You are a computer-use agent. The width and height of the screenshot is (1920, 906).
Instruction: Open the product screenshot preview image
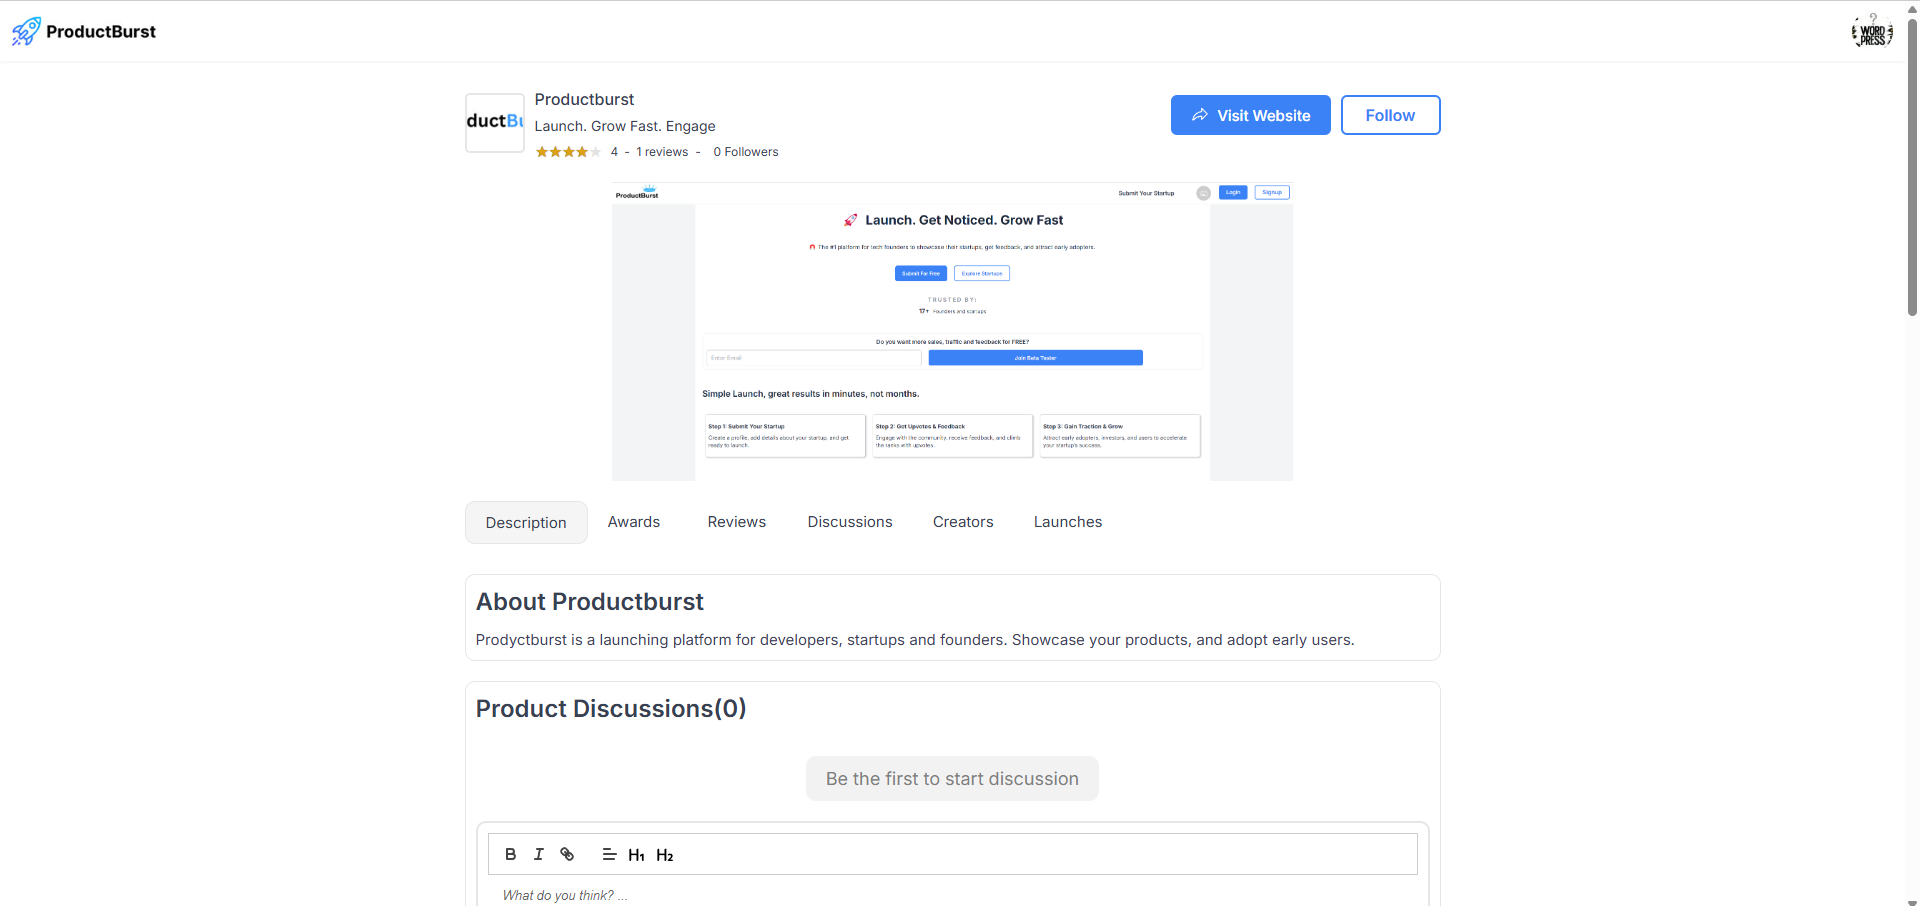tap(952, 331)
